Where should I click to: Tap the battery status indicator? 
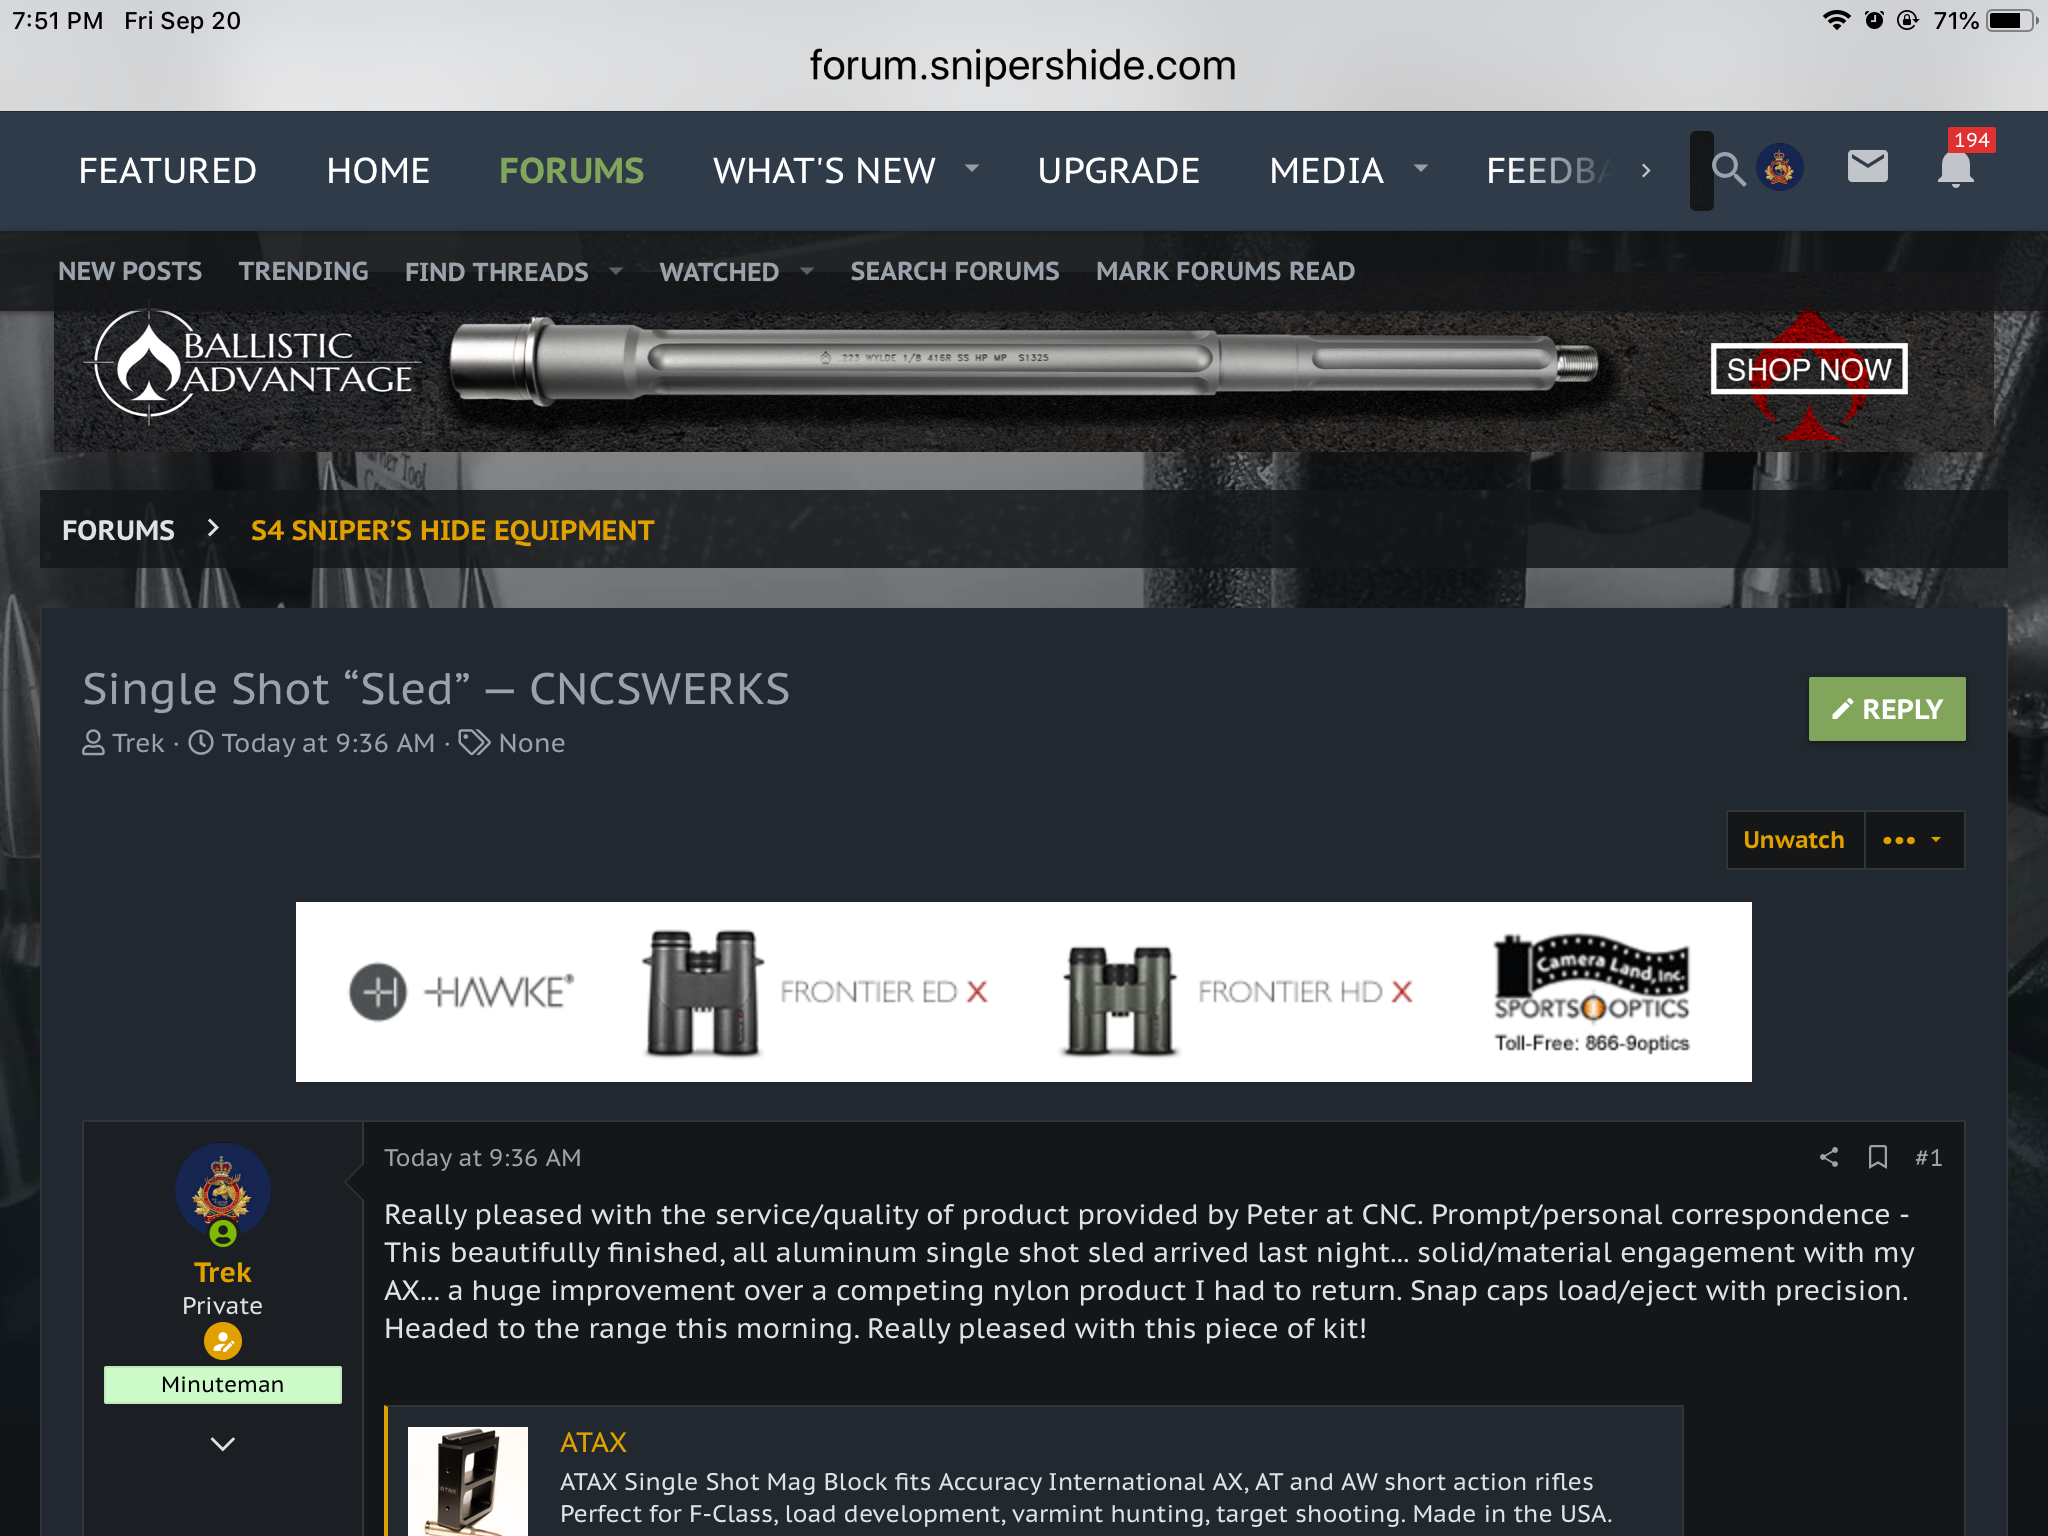click(x=2012, y=21)
